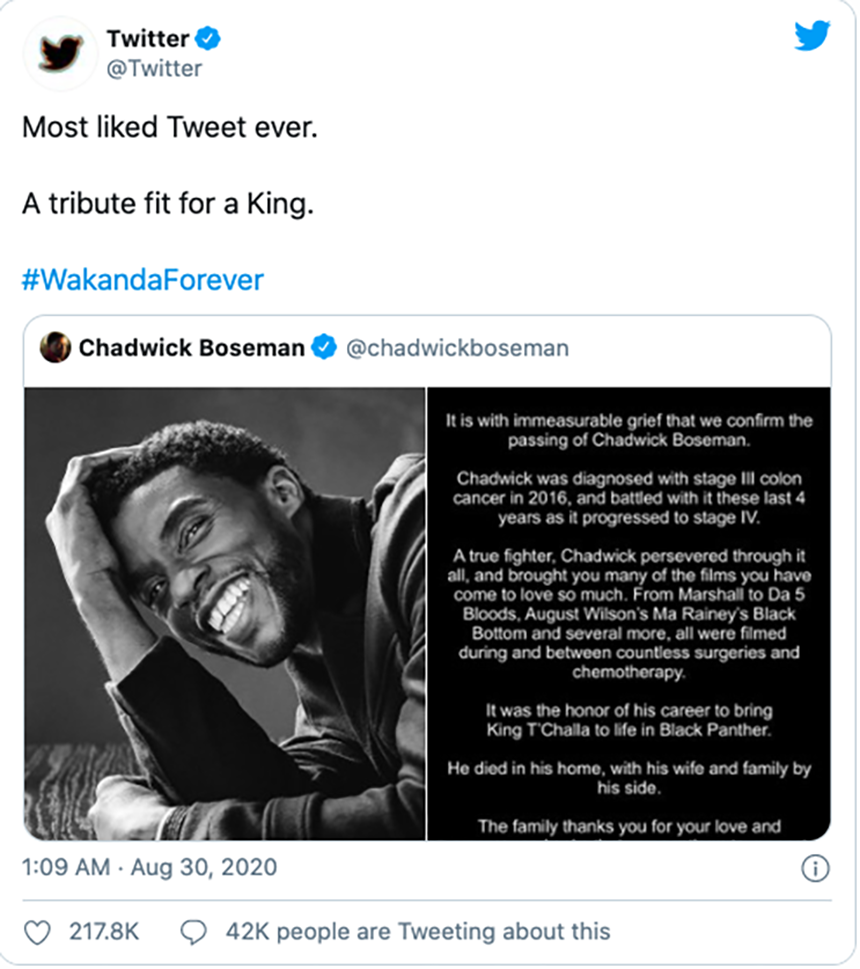860x969 pixels.
Task: Open the #WakandaForever hashtag
Action: [x=142, y=279]
